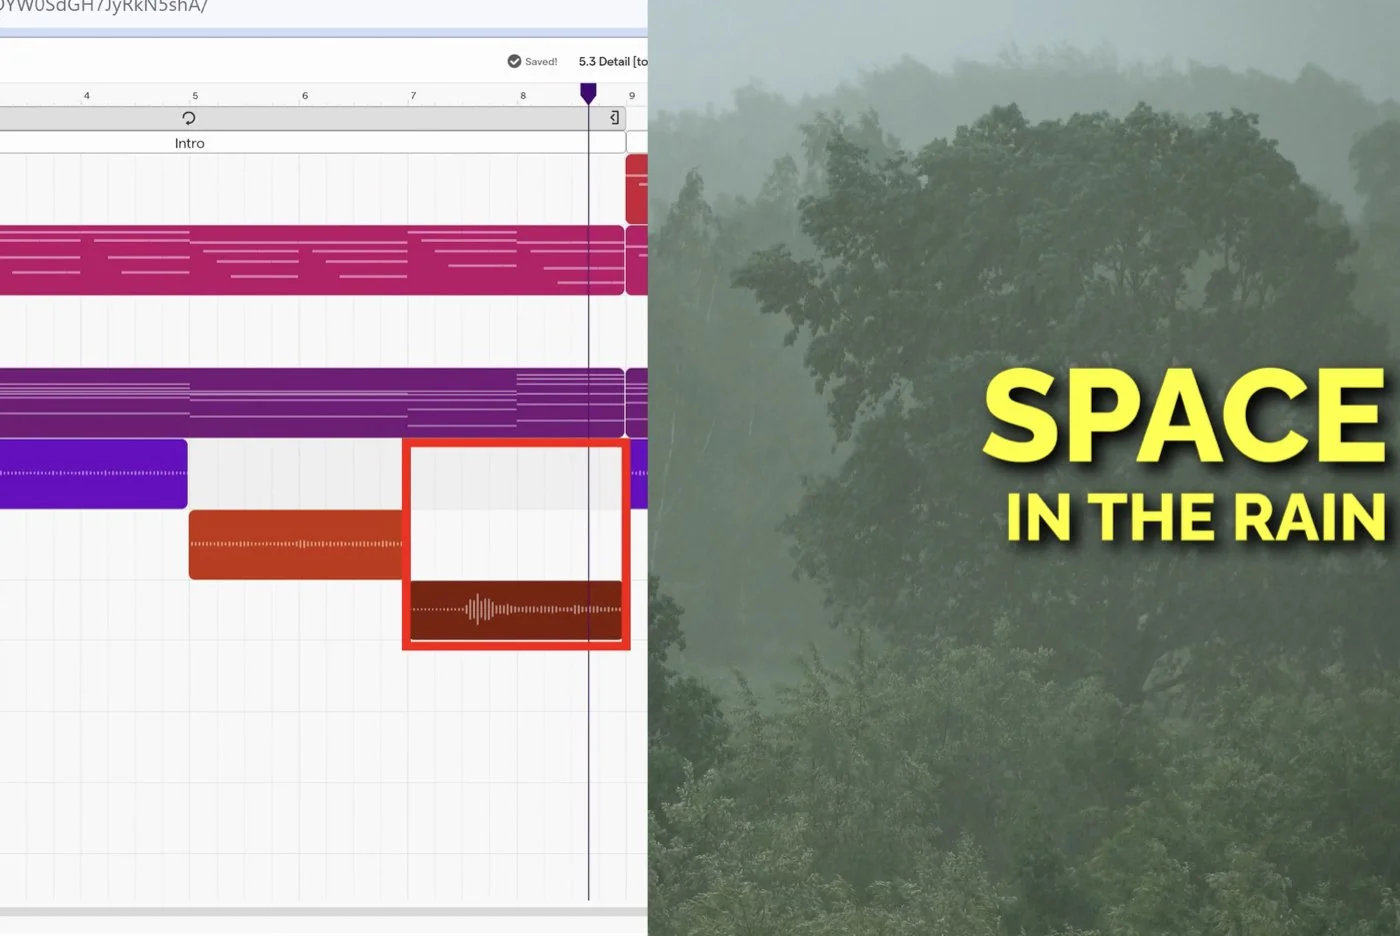Select the dark purple MIDI region
This screenshot has height=936, width=1400.
pyautogui.click(x=312, y=403)
